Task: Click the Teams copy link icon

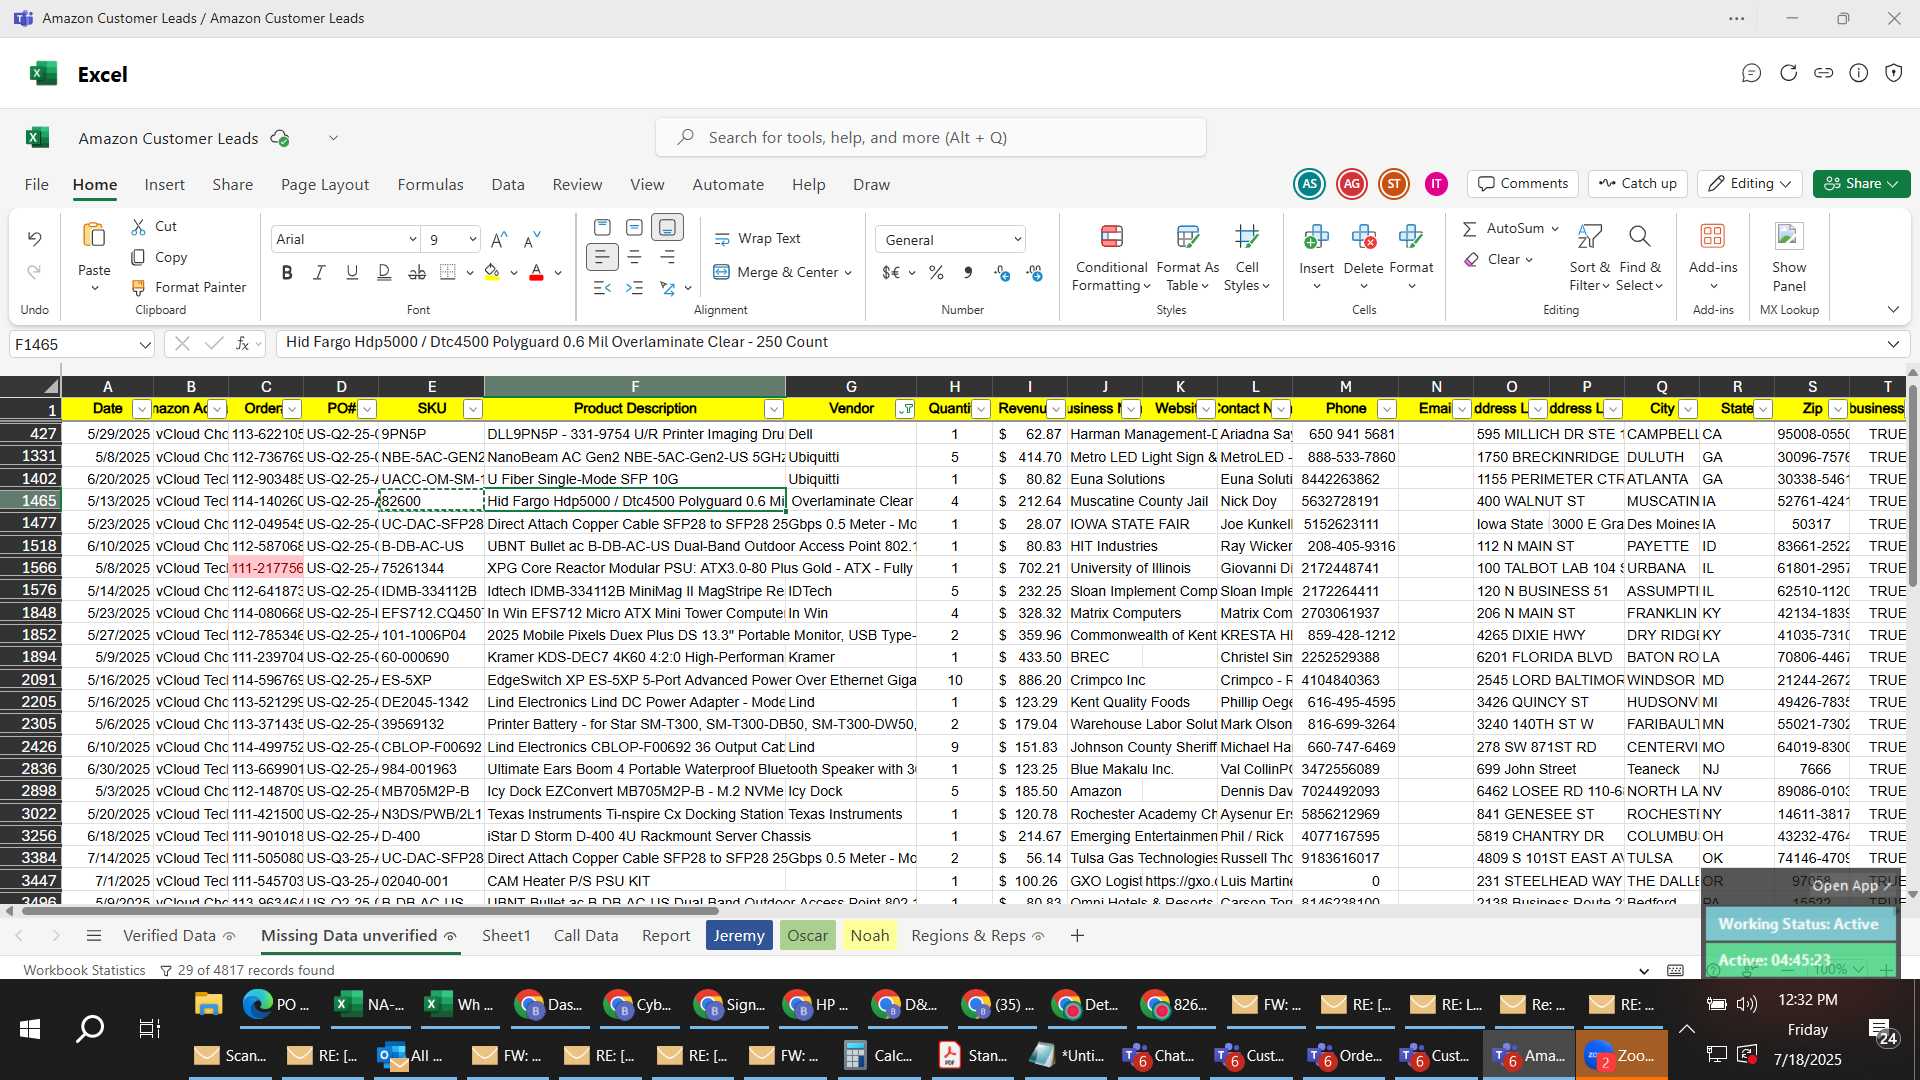Action: [x=1823, y=73]
